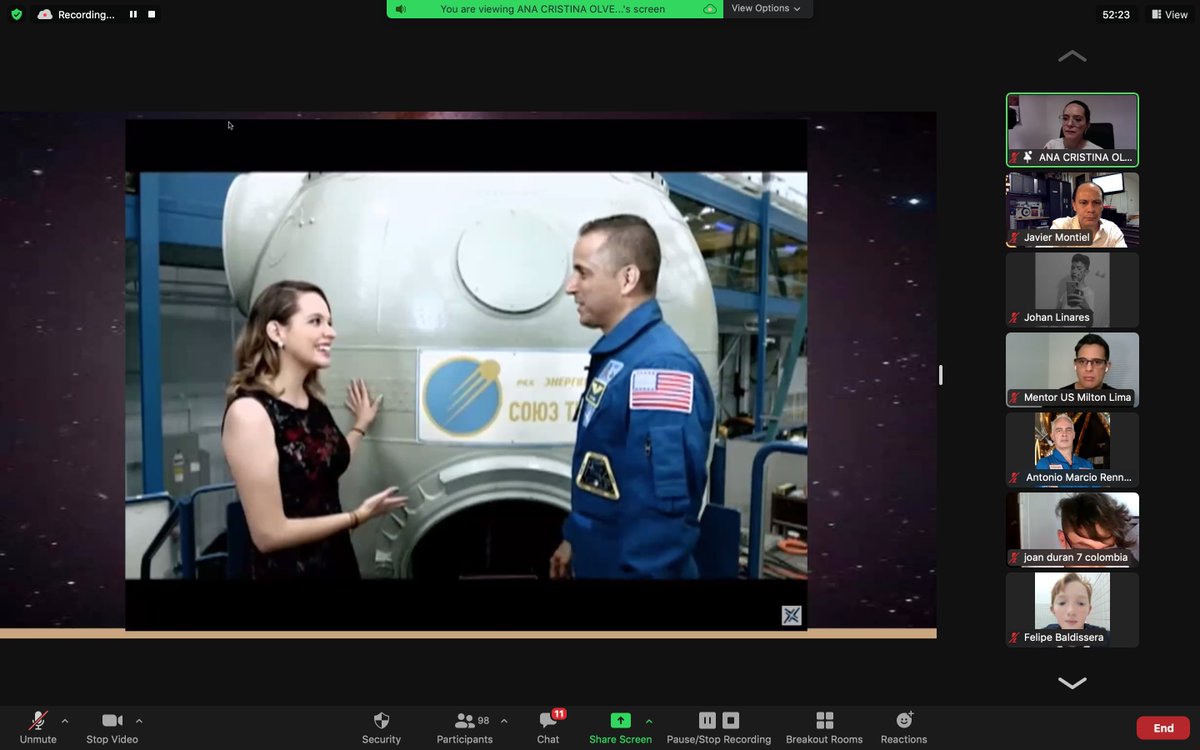Click the expand icon in the shared video corner
Image resolution: width=1200 pixels, height=750 pixels.
click(791, 616)
